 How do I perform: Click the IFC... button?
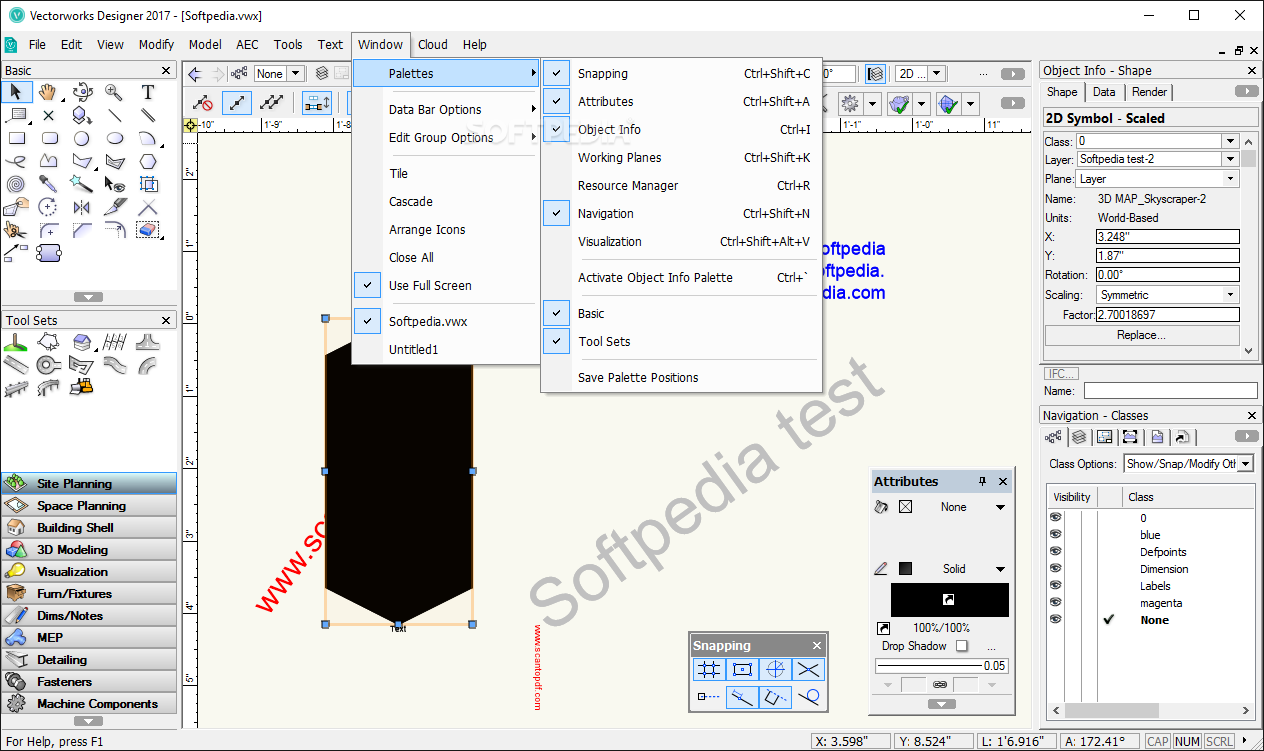(x=1061, y=374)
